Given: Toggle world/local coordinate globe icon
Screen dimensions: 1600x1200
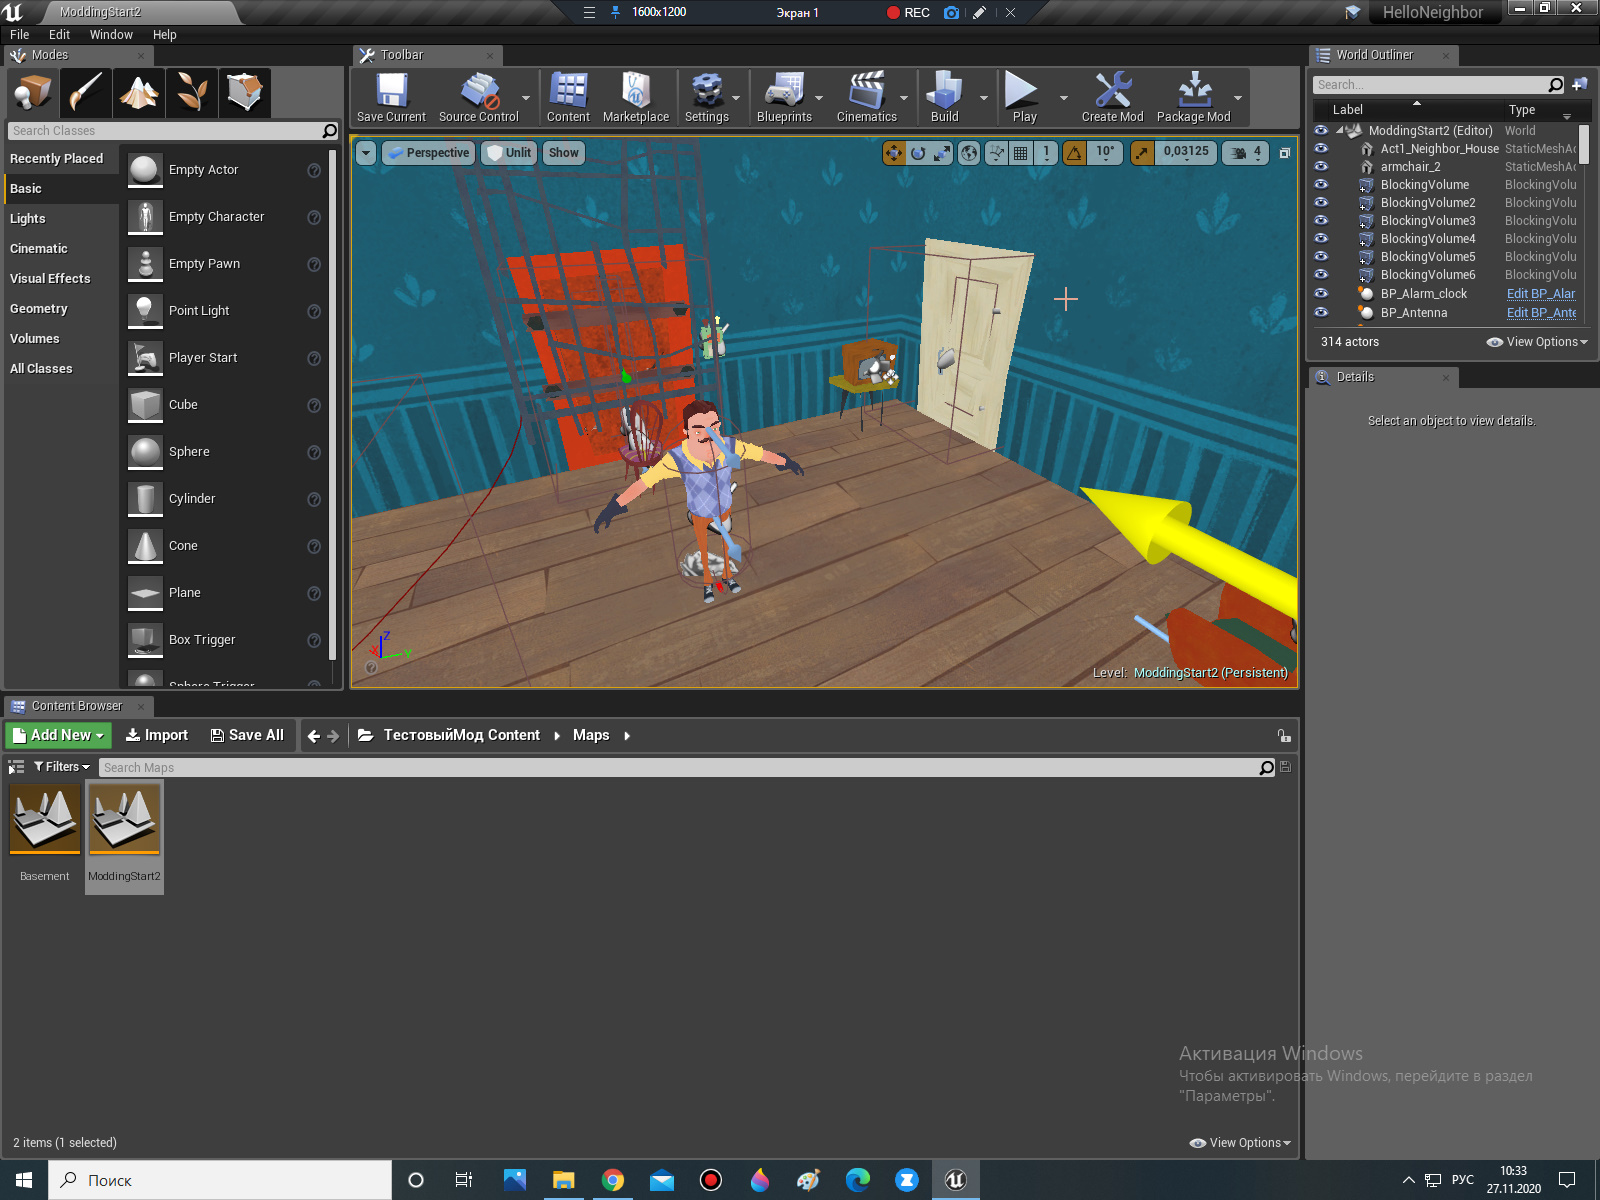Looking at the screenshot, I should [969, 153].
